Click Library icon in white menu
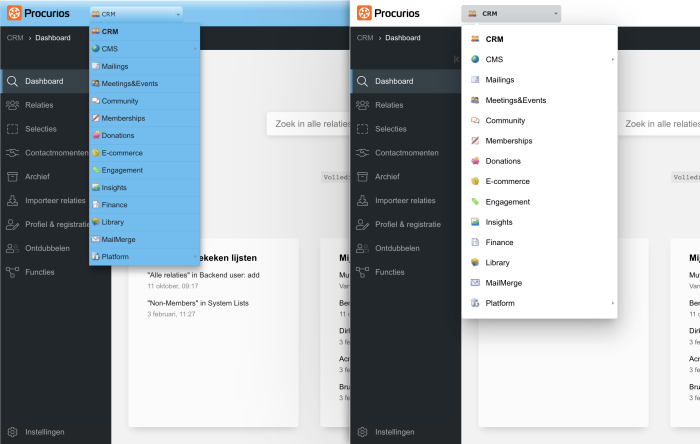 click(475, 263)
